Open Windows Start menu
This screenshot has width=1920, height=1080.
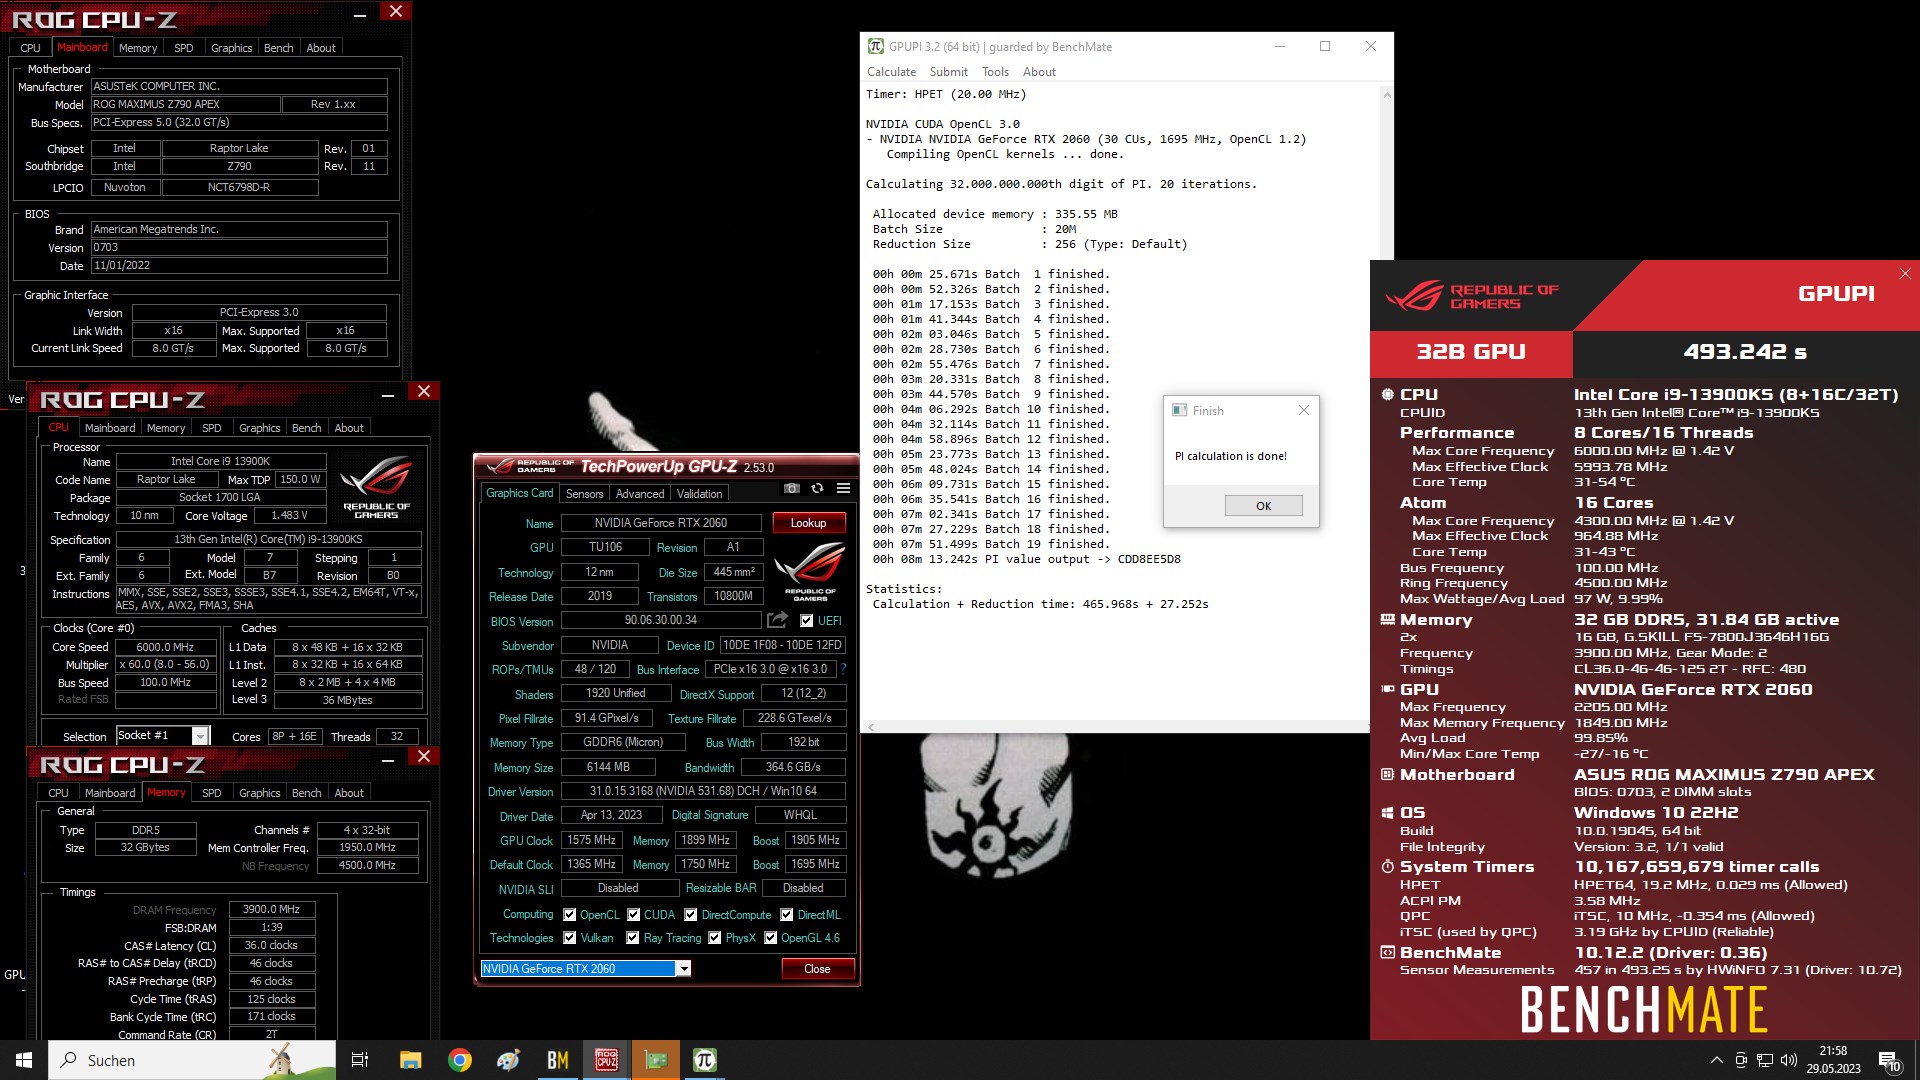tap(24, 1060)
